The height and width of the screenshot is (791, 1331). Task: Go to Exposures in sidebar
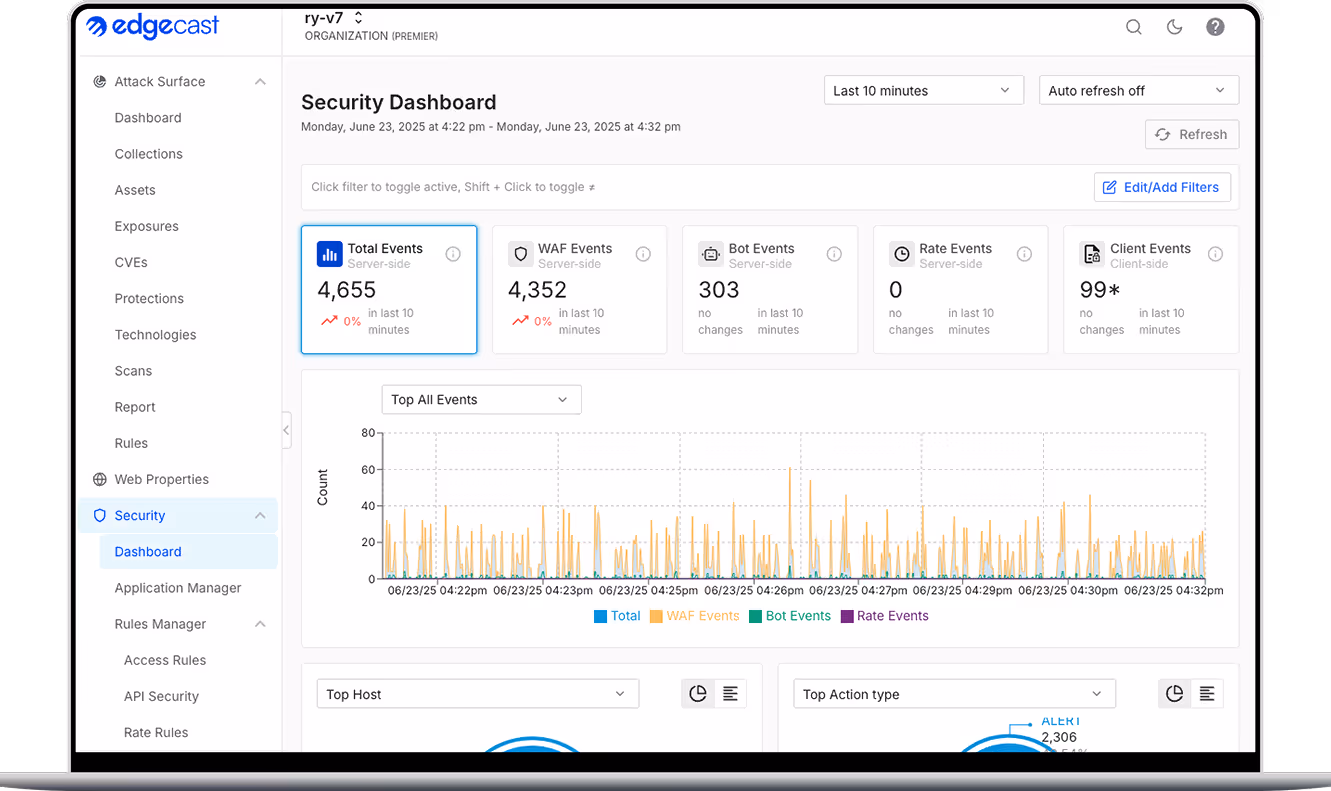pyautogui.click(x=147, y=226)
